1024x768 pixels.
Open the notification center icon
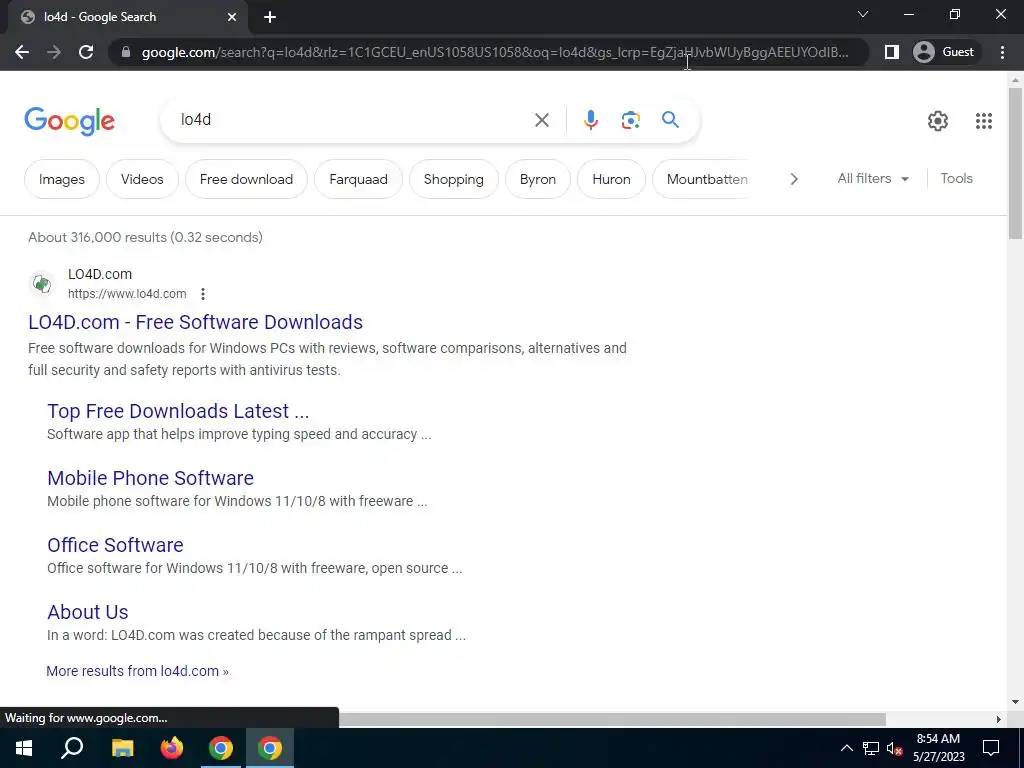(x=991, y=748)
